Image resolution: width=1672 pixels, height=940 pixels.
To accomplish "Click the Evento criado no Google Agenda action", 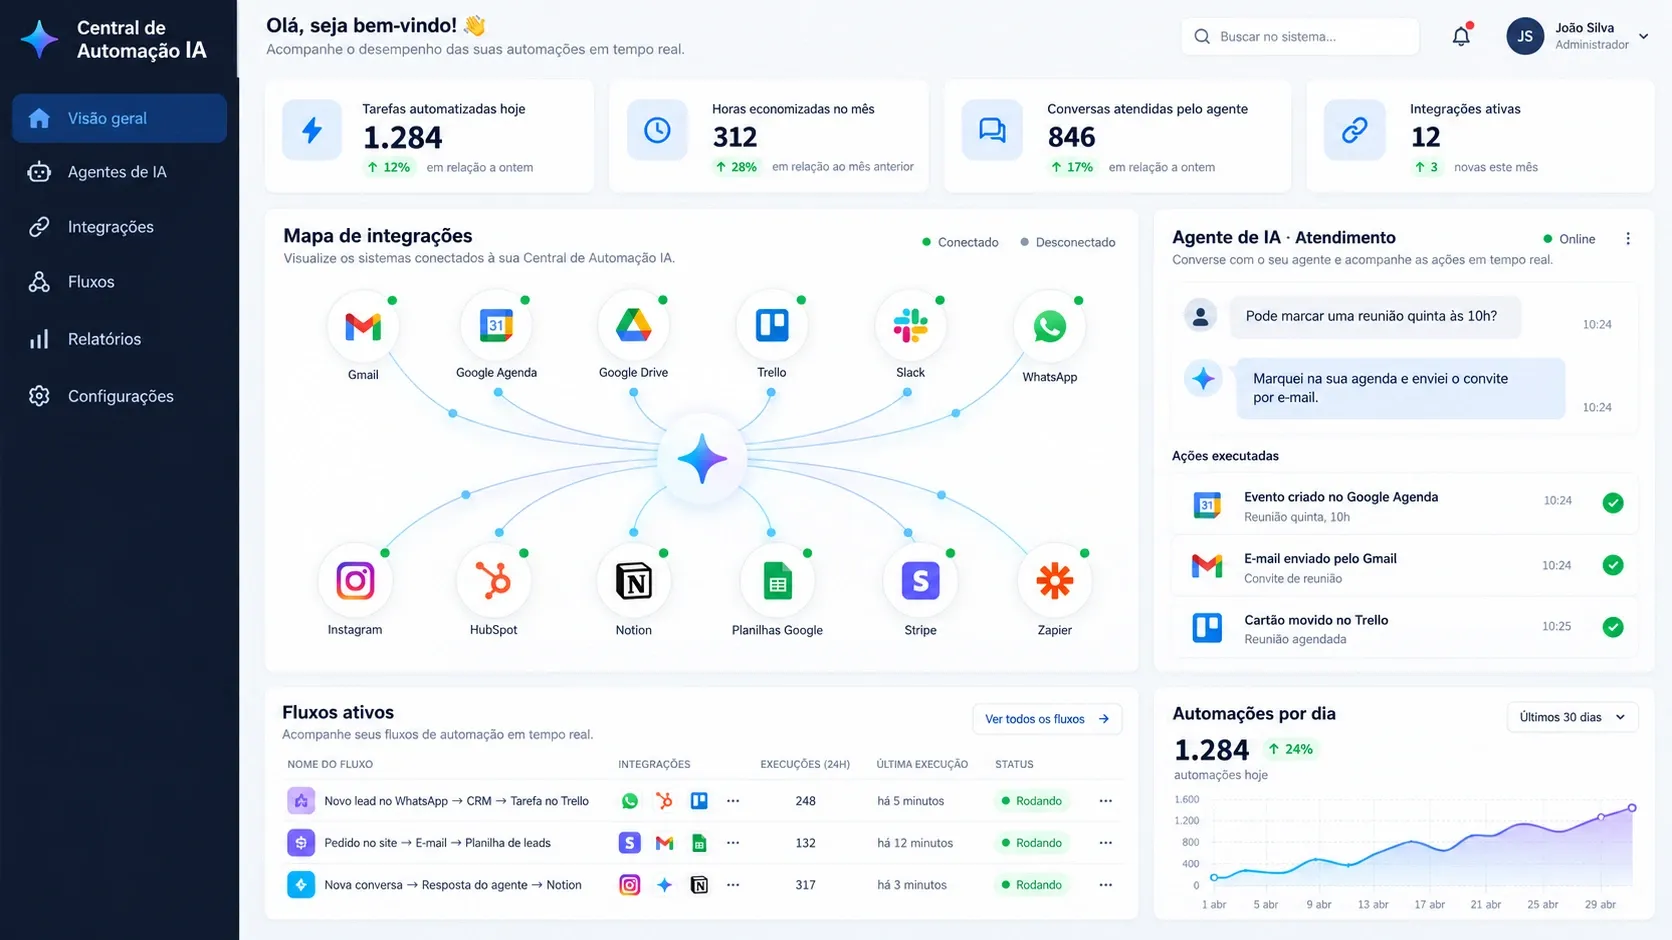I will [x=1404, y=505].
